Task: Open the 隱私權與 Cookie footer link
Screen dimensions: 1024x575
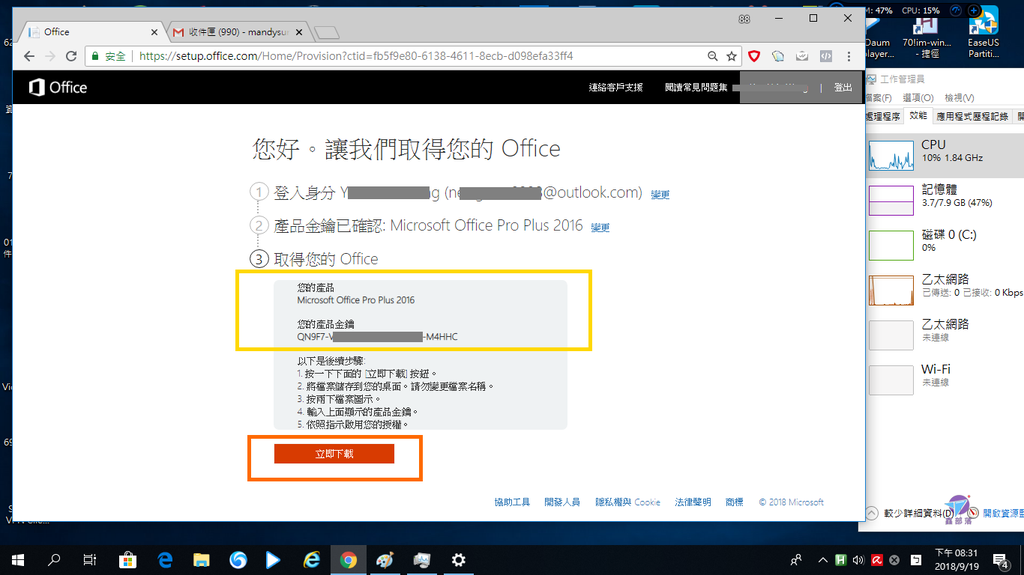Action: click(628, 502)
